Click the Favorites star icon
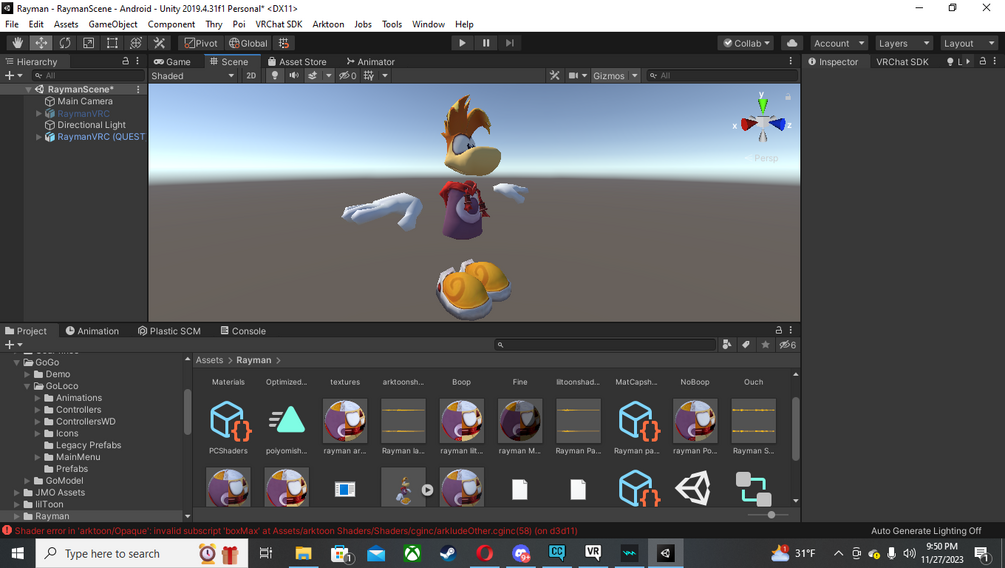Screen dimensions: 1005x568 pyautogui.click(x=765, y=345)
